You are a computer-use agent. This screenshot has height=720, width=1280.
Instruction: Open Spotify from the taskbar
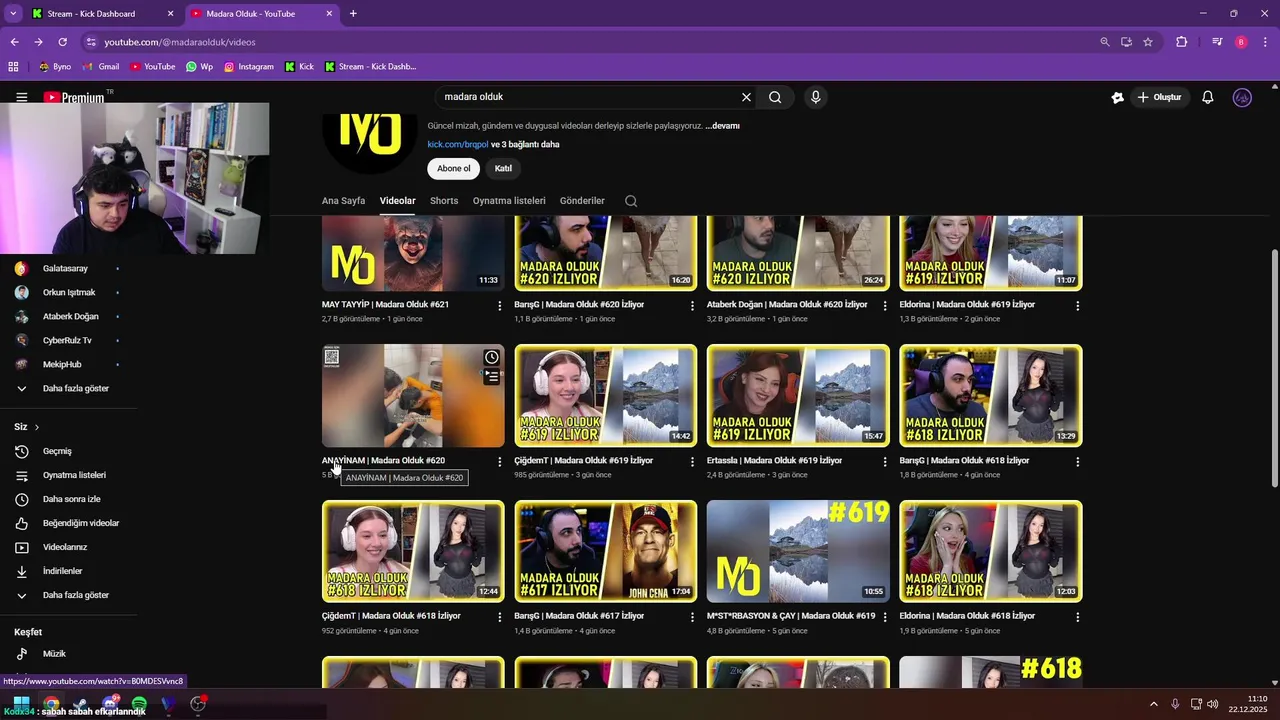coord(139,704)
